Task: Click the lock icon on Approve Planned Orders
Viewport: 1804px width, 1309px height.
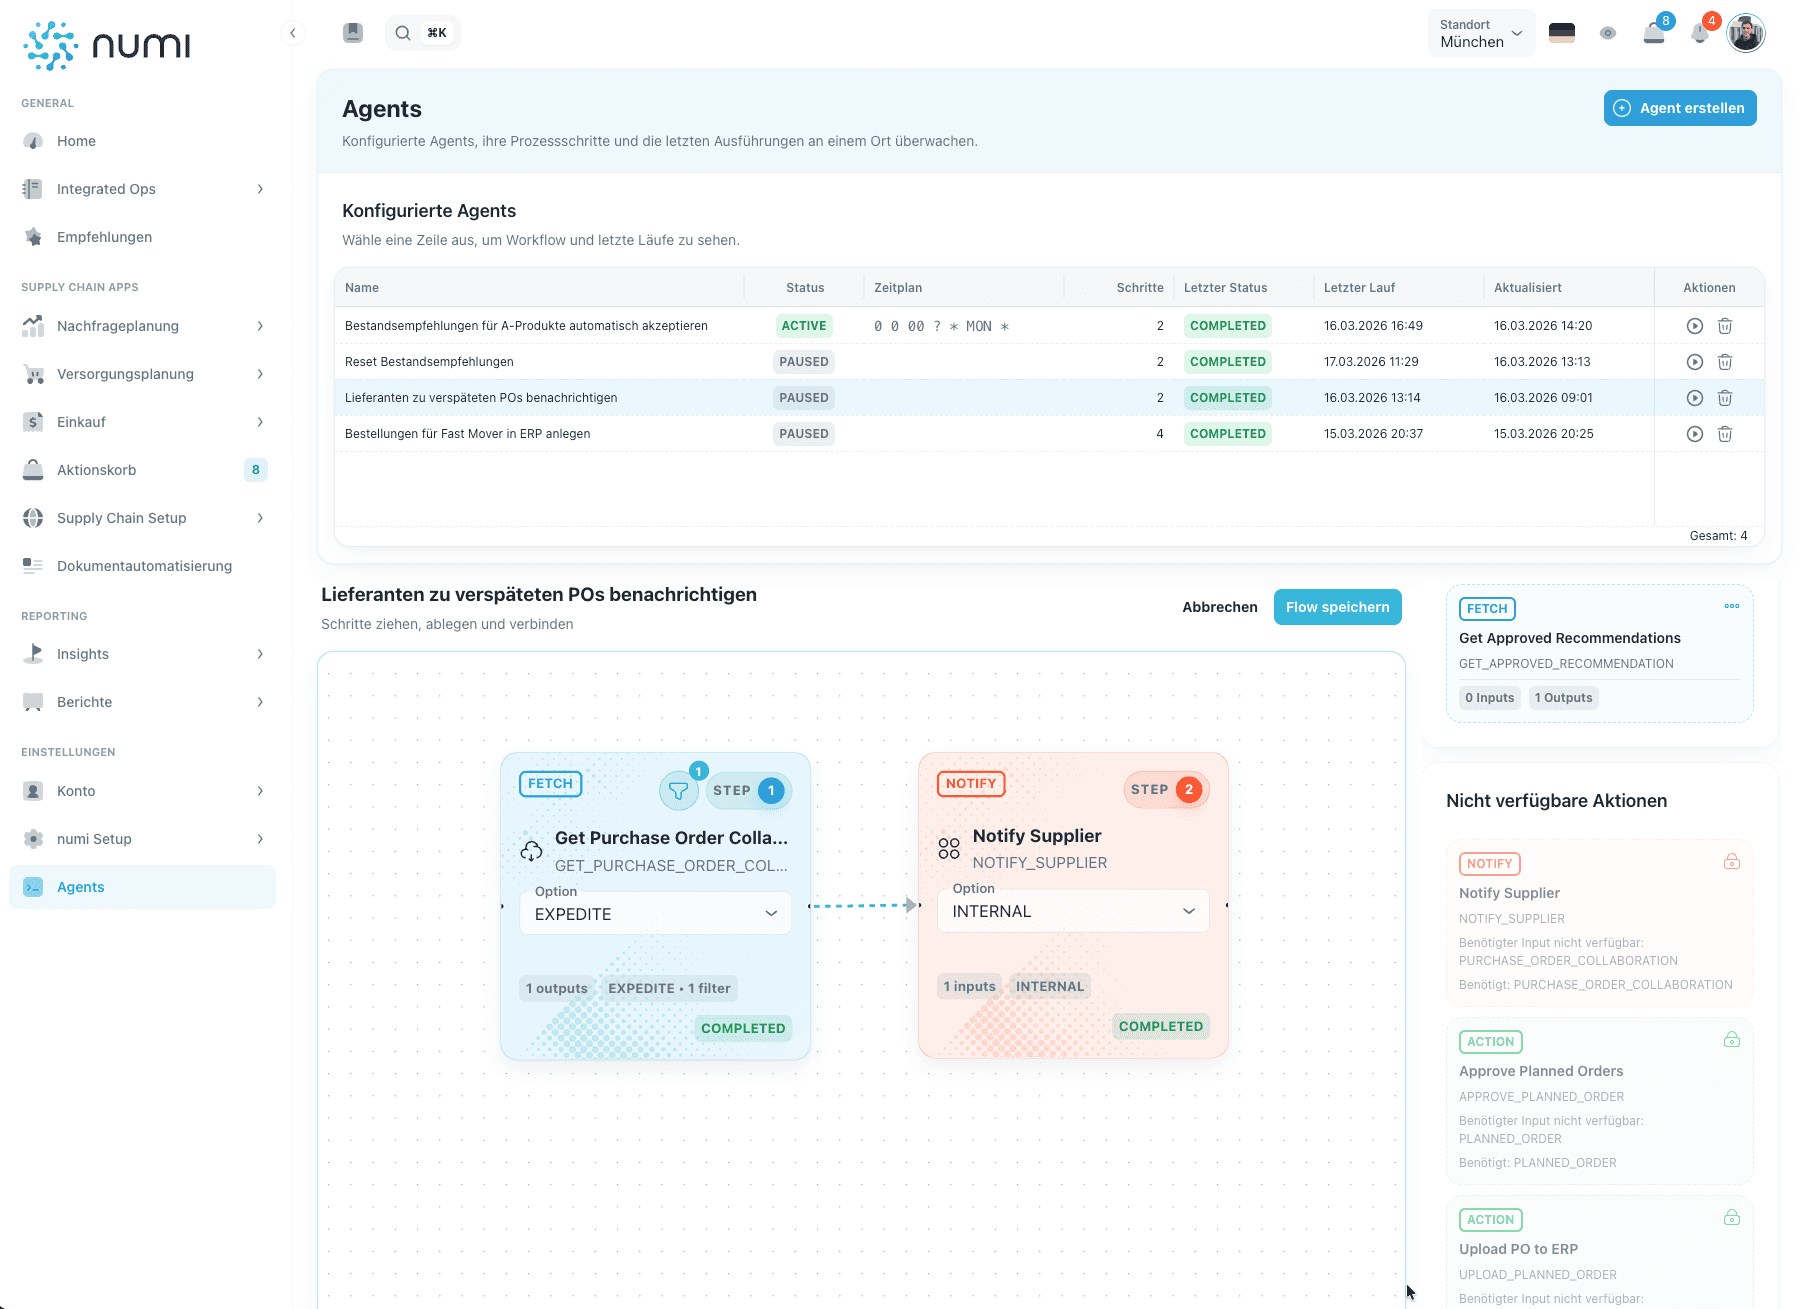Action: [x=1732, y=1040]
